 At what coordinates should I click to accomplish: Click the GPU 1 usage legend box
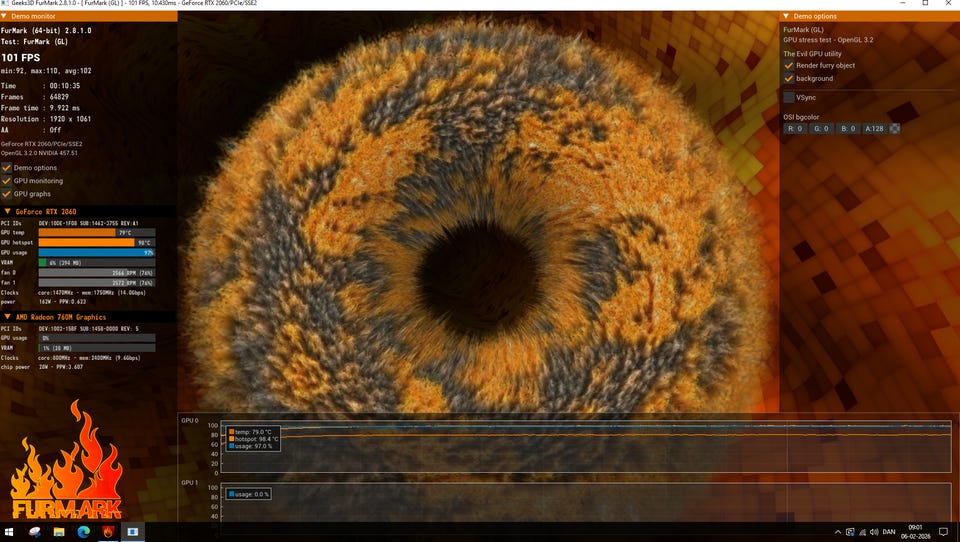tap(248, 494)
